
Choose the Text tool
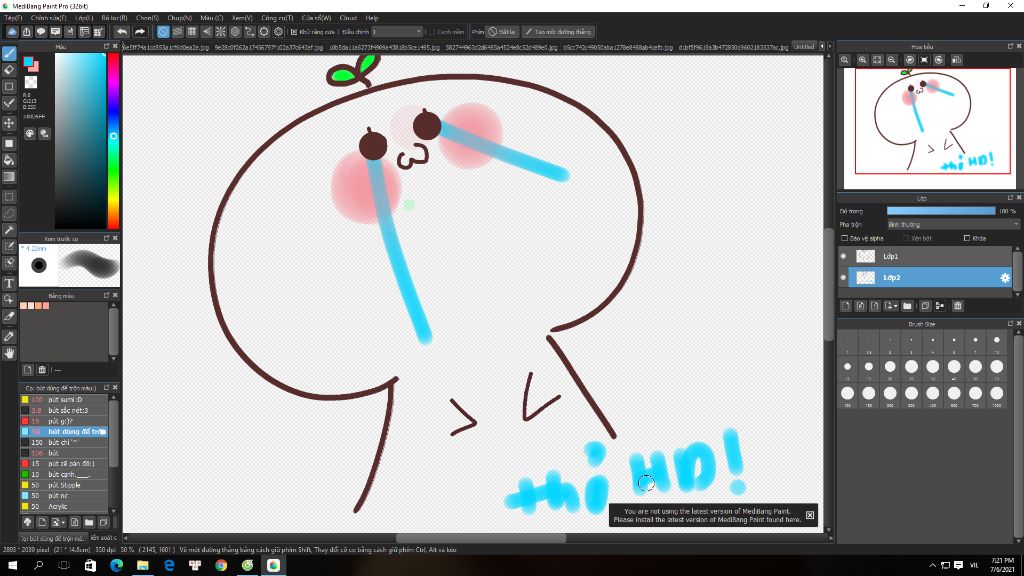pyautogui.click(x=9, y=283)
